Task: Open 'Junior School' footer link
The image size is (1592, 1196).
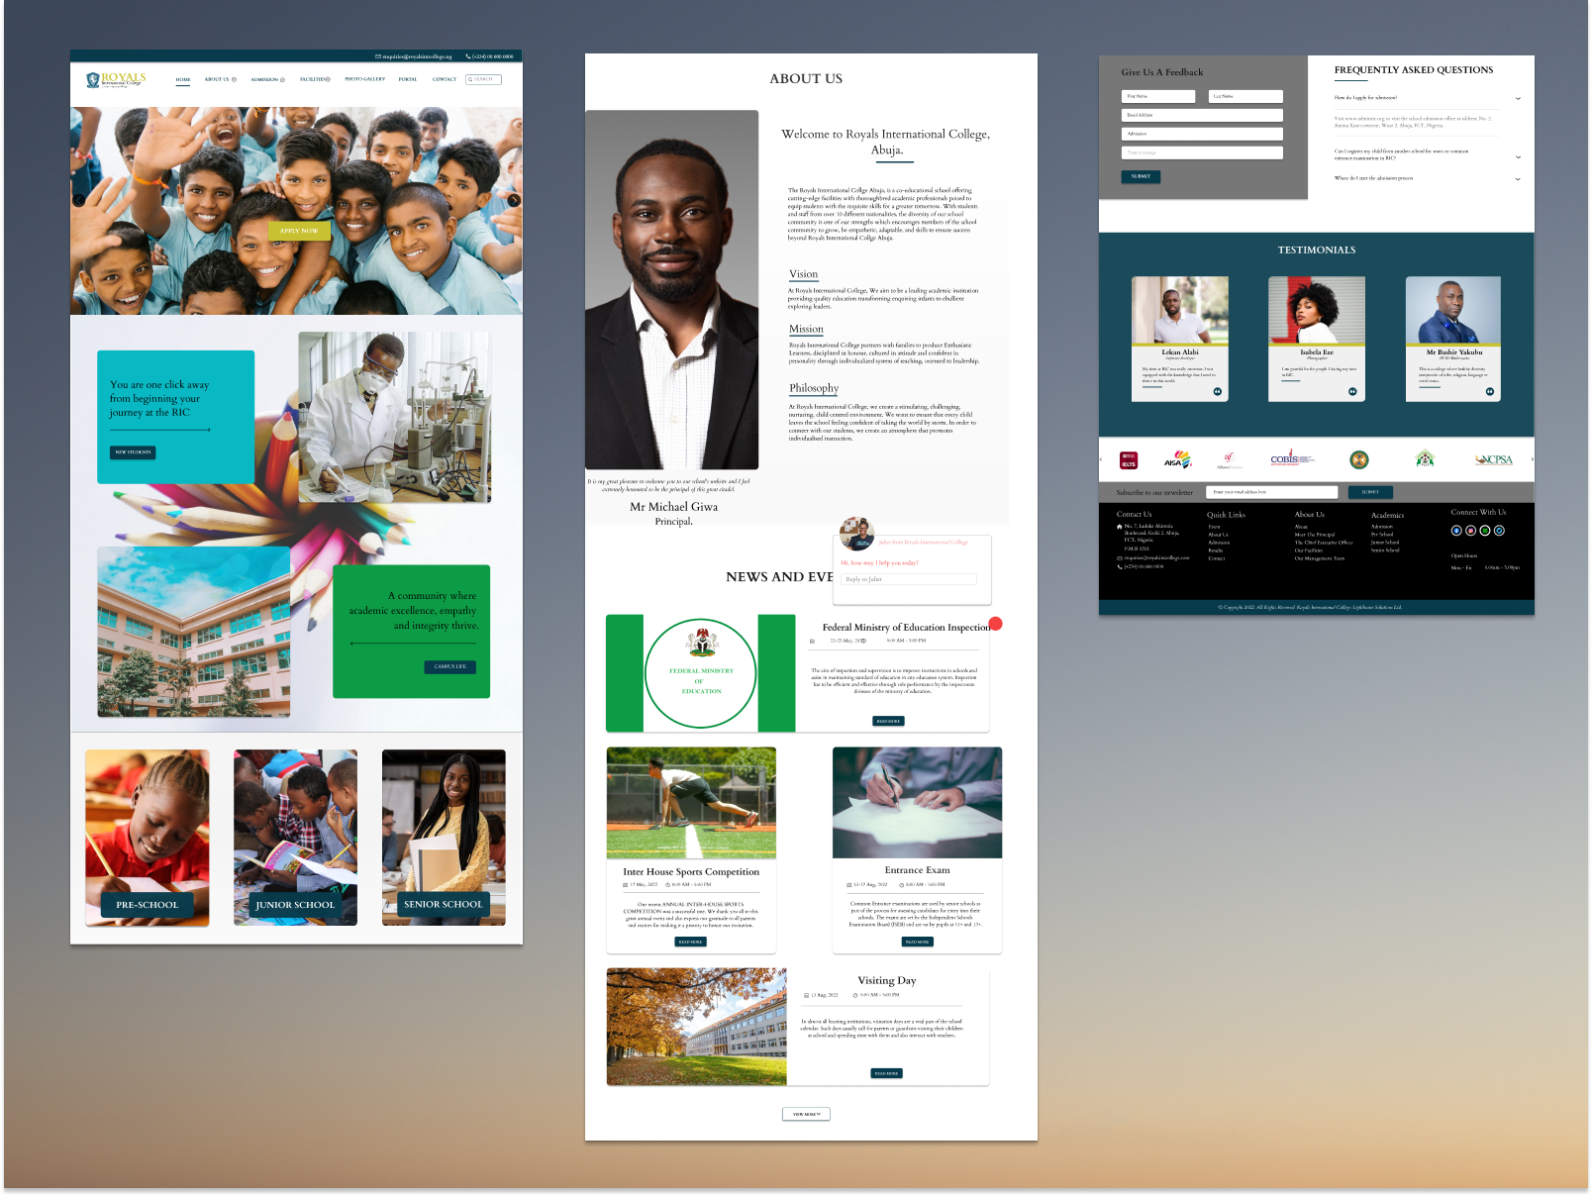Action: tap(1385, 543)
